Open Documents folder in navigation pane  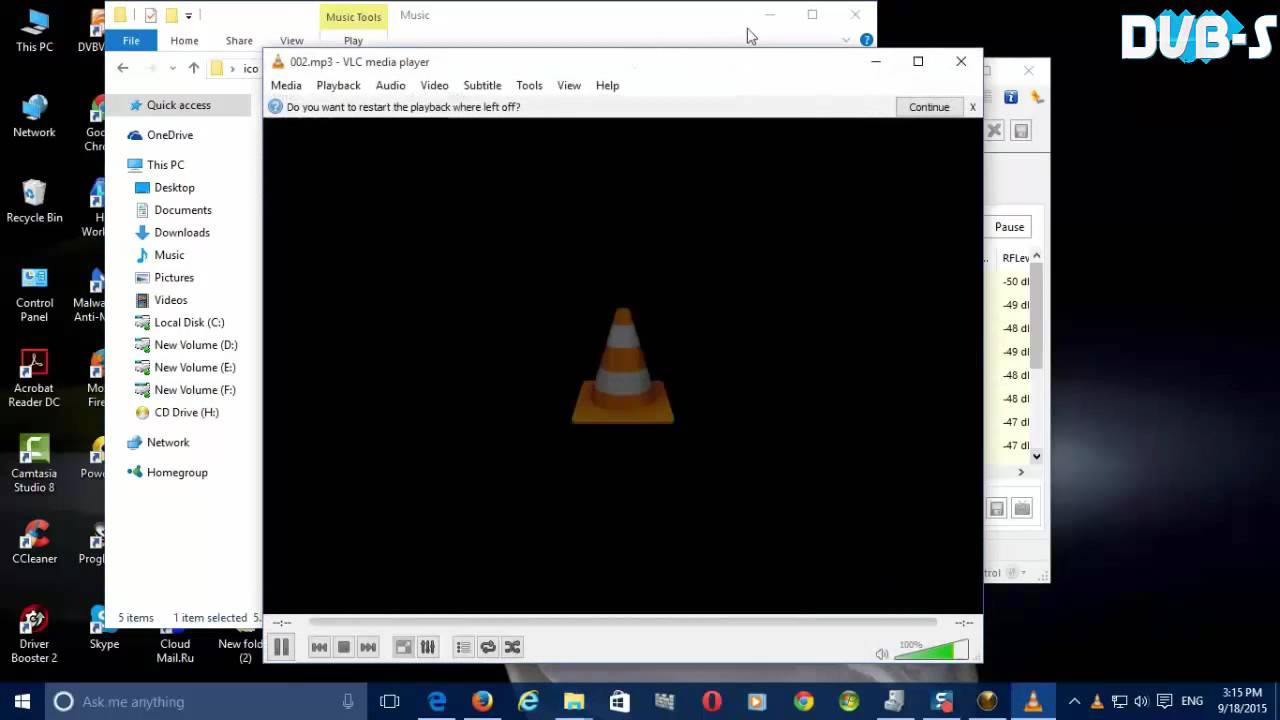(x=182, y=210)
